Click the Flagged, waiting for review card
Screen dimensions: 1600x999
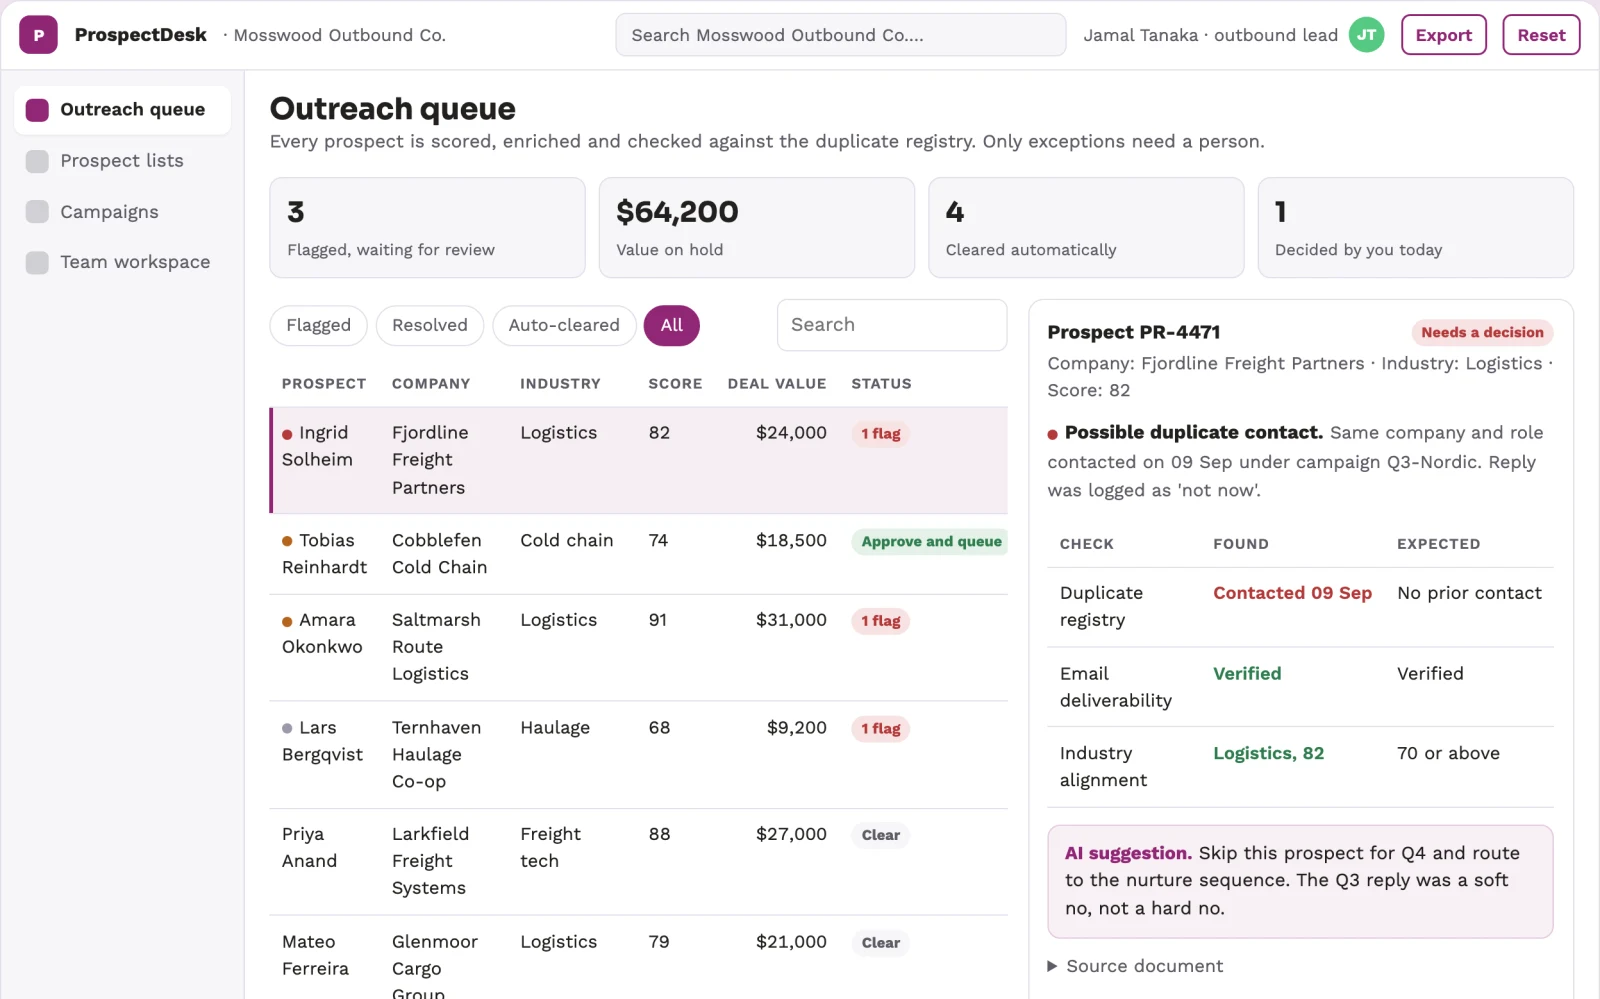427,228
